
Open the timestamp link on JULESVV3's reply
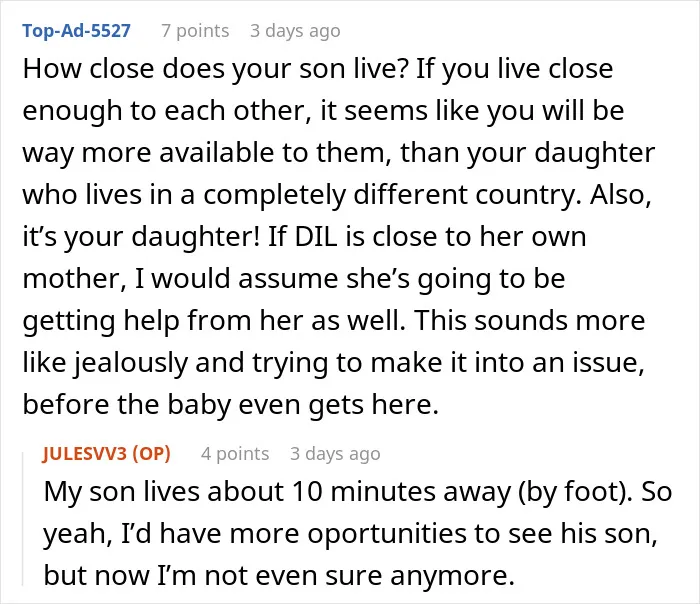point(335,454)
